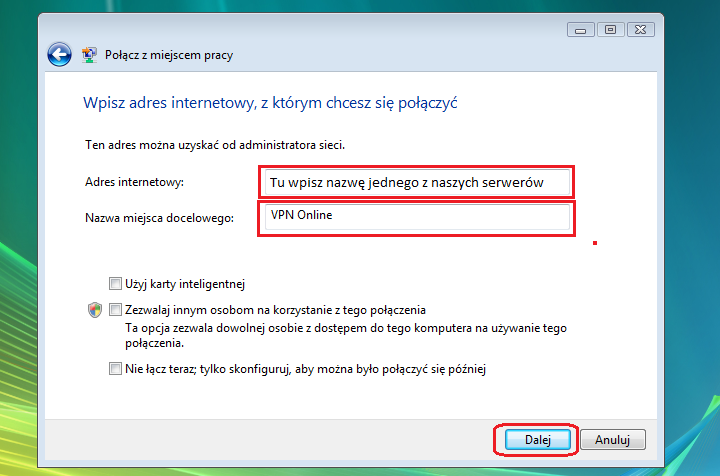Click the heading 'Wpisz adres internetowy...'

click(x=270, y=103)
